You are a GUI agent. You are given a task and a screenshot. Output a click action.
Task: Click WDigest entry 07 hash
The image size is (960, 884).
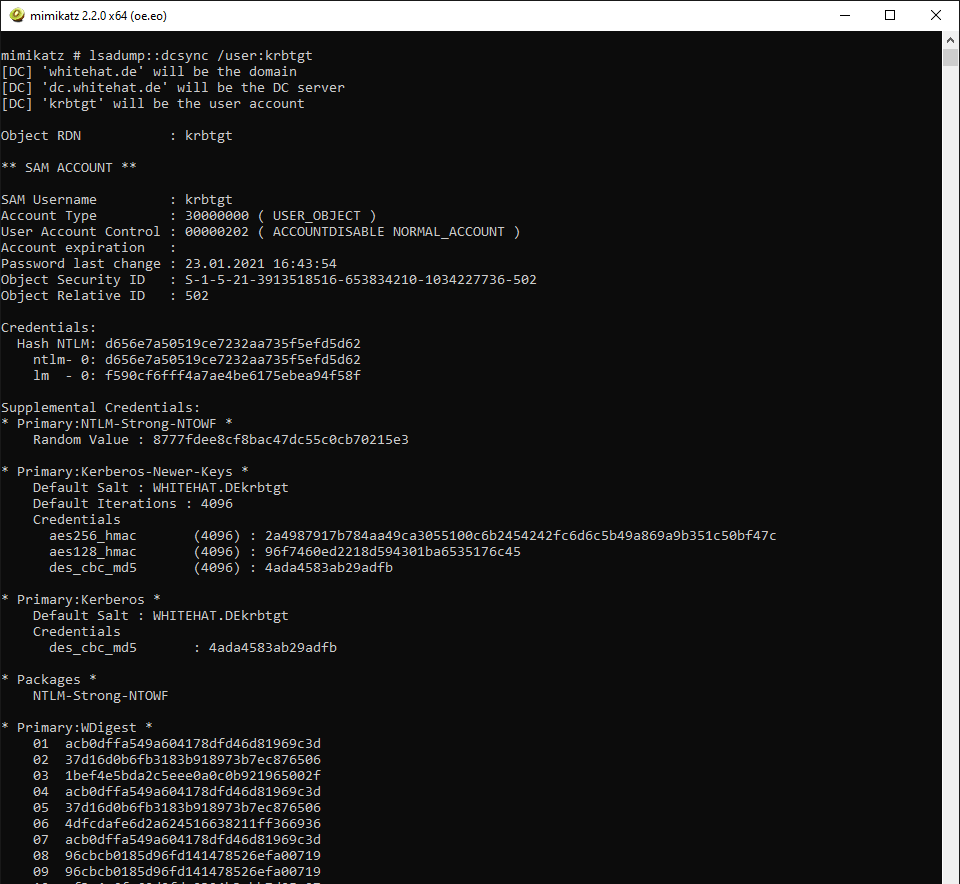193,839
